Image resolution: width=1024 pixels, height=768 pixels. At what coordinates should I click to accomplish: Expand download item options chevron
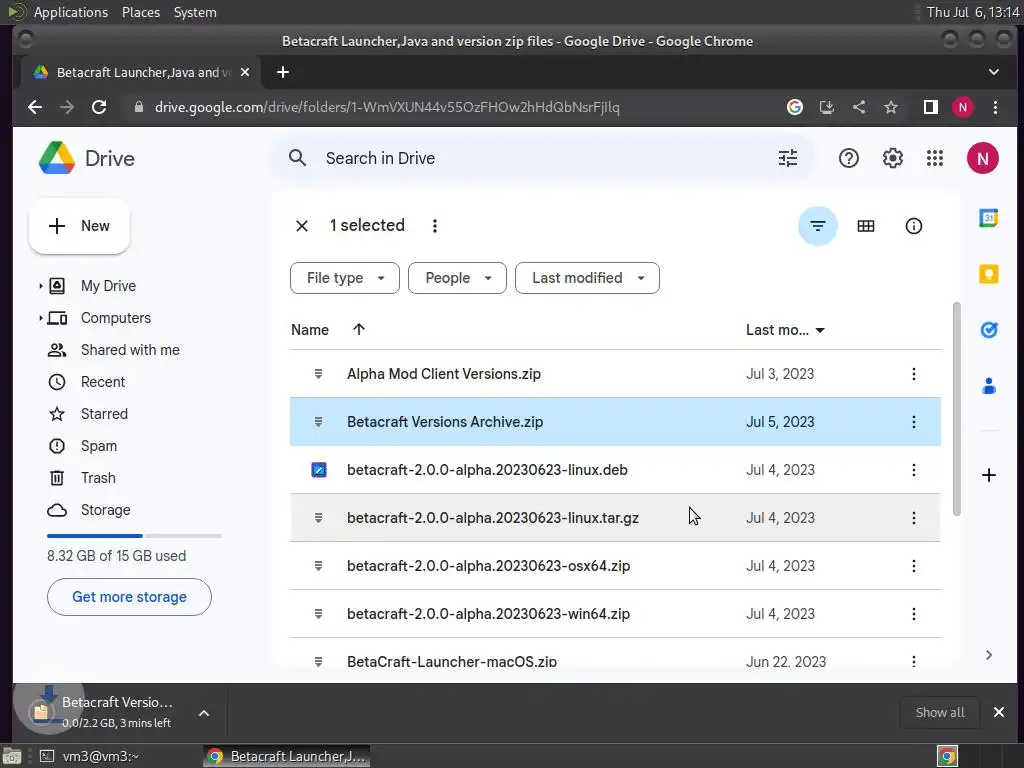(204, 713)
